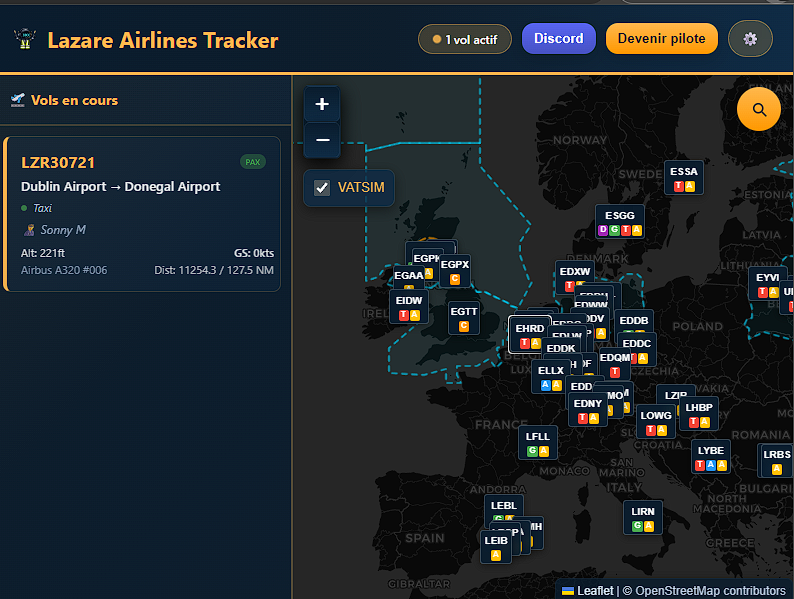Select the EGAA airport marker
Image resolution: width=794 pixels, height=599 pixels.
coord(409,277)
